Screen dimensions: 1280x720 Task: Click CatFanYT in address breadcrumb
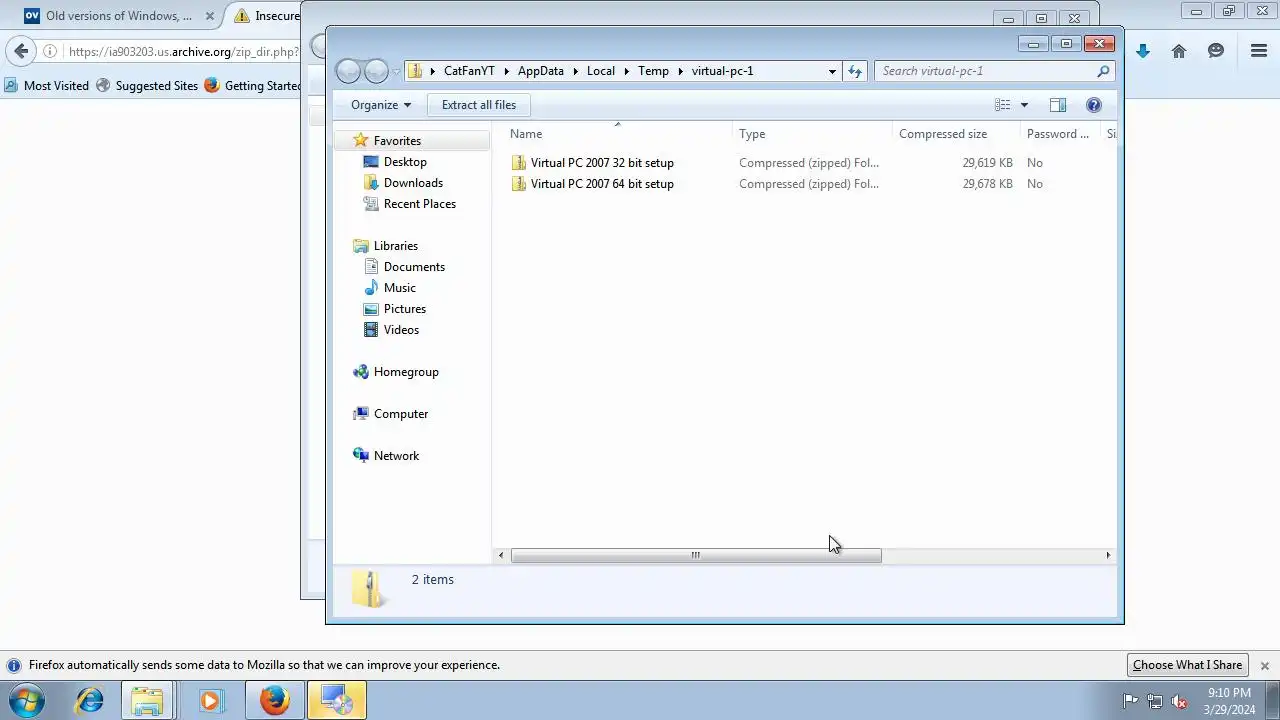pyautogui.click(x=469, y=71)
